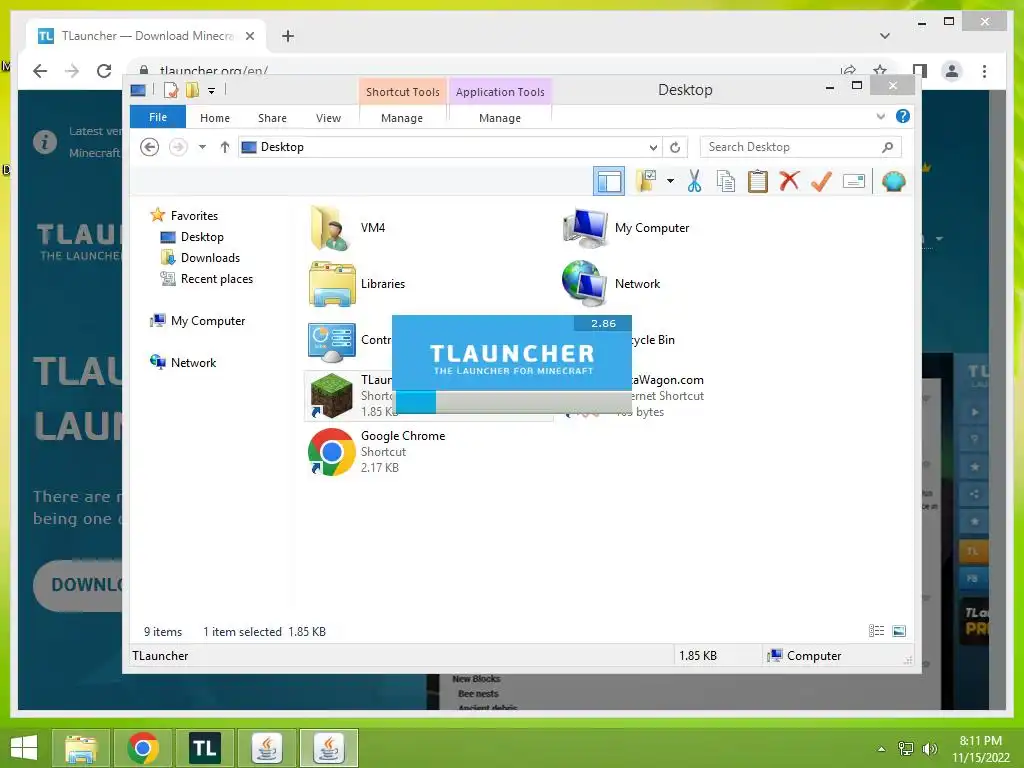Select the Network globe icon in file list
The width and height of the screenshot is (1024, 768).
coord(585,284)
